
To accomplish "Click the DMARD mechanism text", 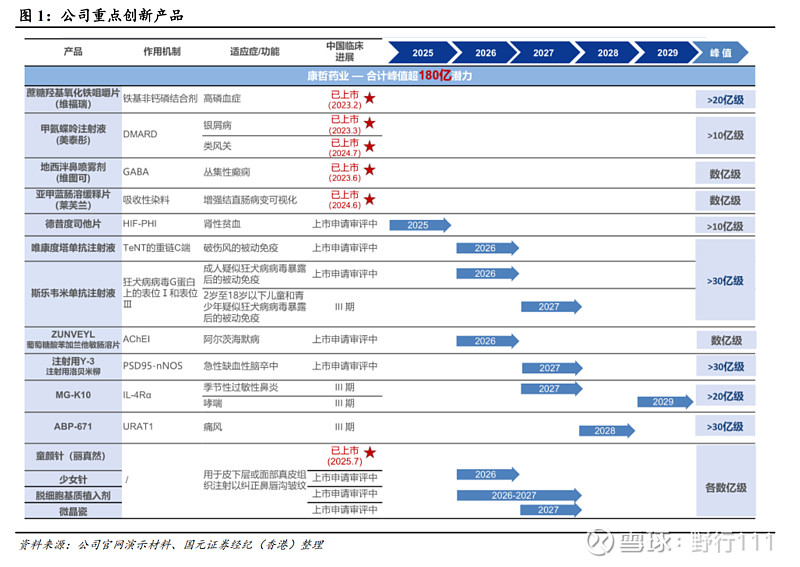I will click(140, 134).
